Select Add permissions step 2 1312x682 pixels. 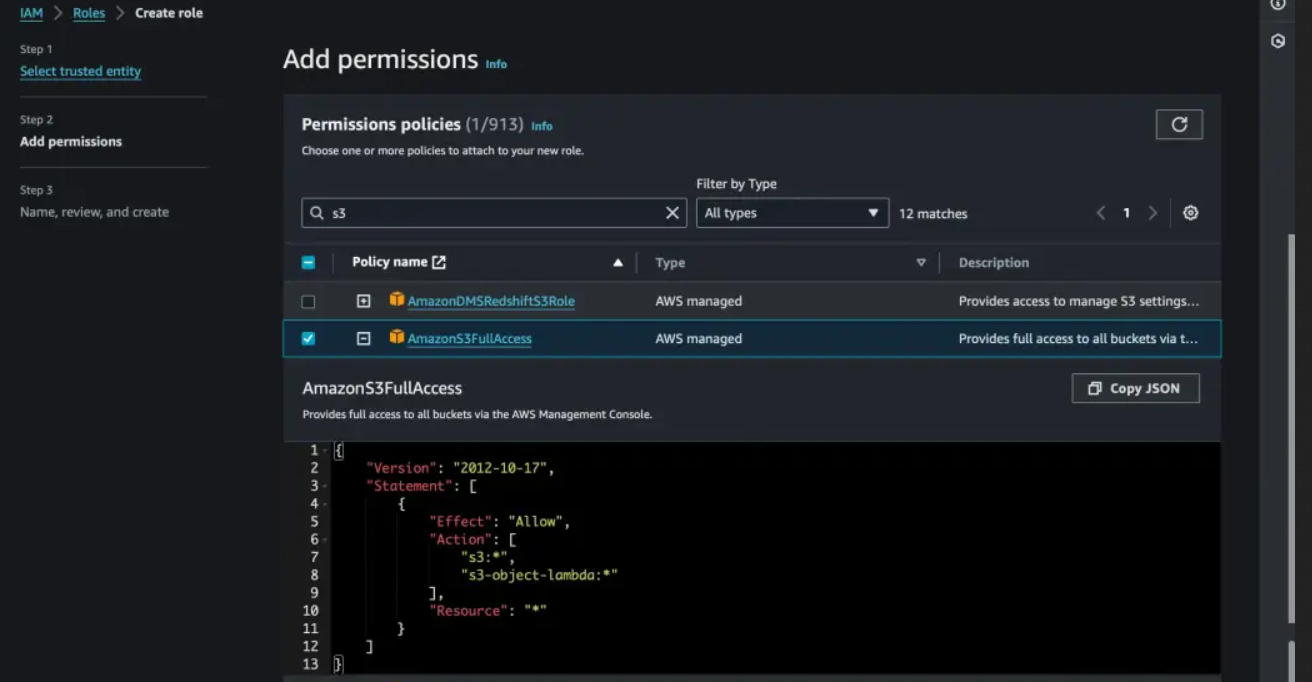click(x=71, y=141)
